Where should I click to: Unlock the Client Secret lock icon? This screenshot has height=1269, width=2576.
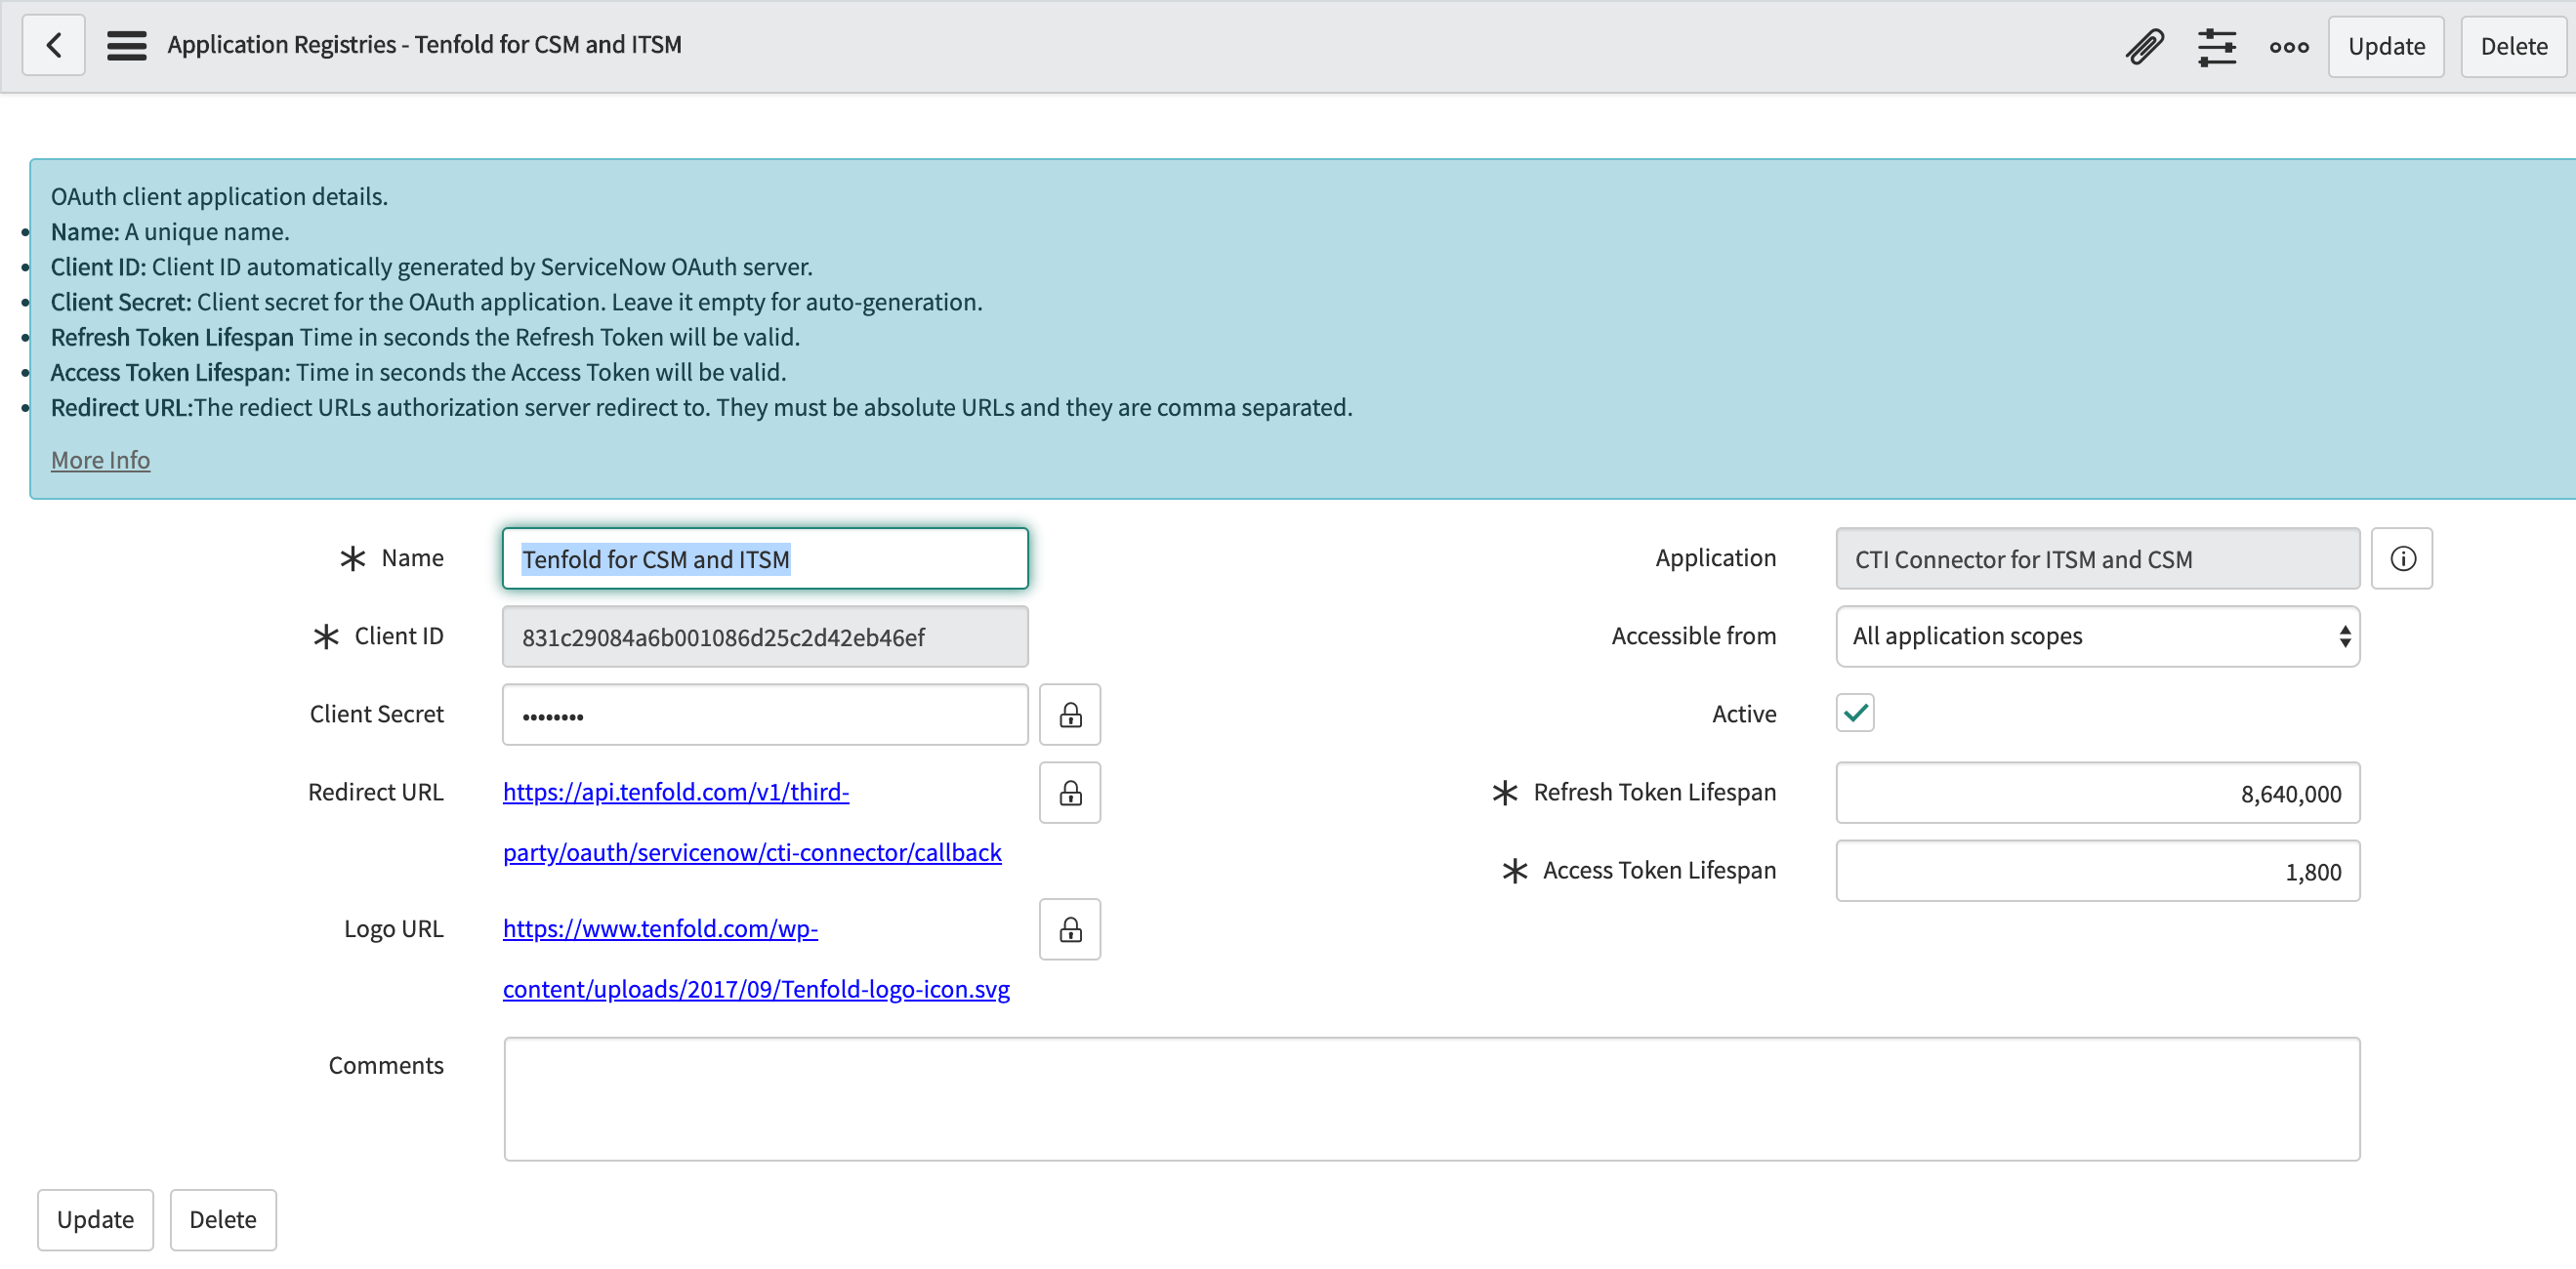click(1070, 714)
